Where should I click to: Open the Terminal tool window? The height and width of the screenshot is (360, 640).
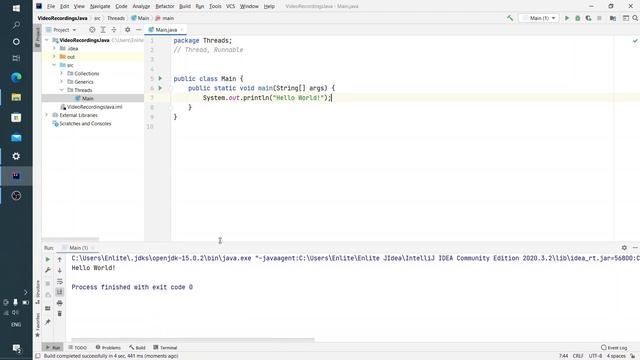pos(165,348)
